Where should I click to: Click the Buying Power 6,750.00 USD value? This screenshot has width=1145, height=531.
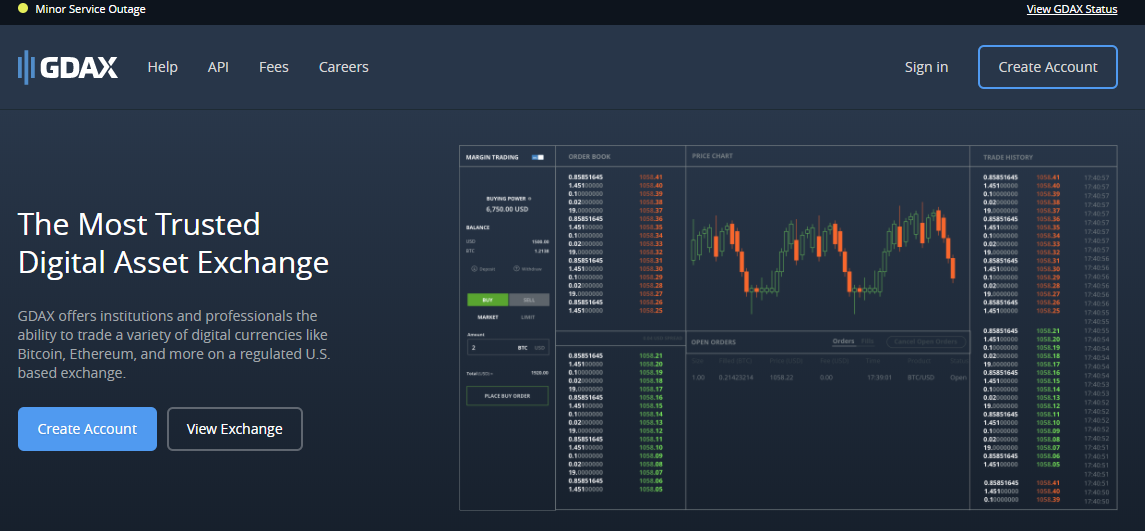coord(507,209)
